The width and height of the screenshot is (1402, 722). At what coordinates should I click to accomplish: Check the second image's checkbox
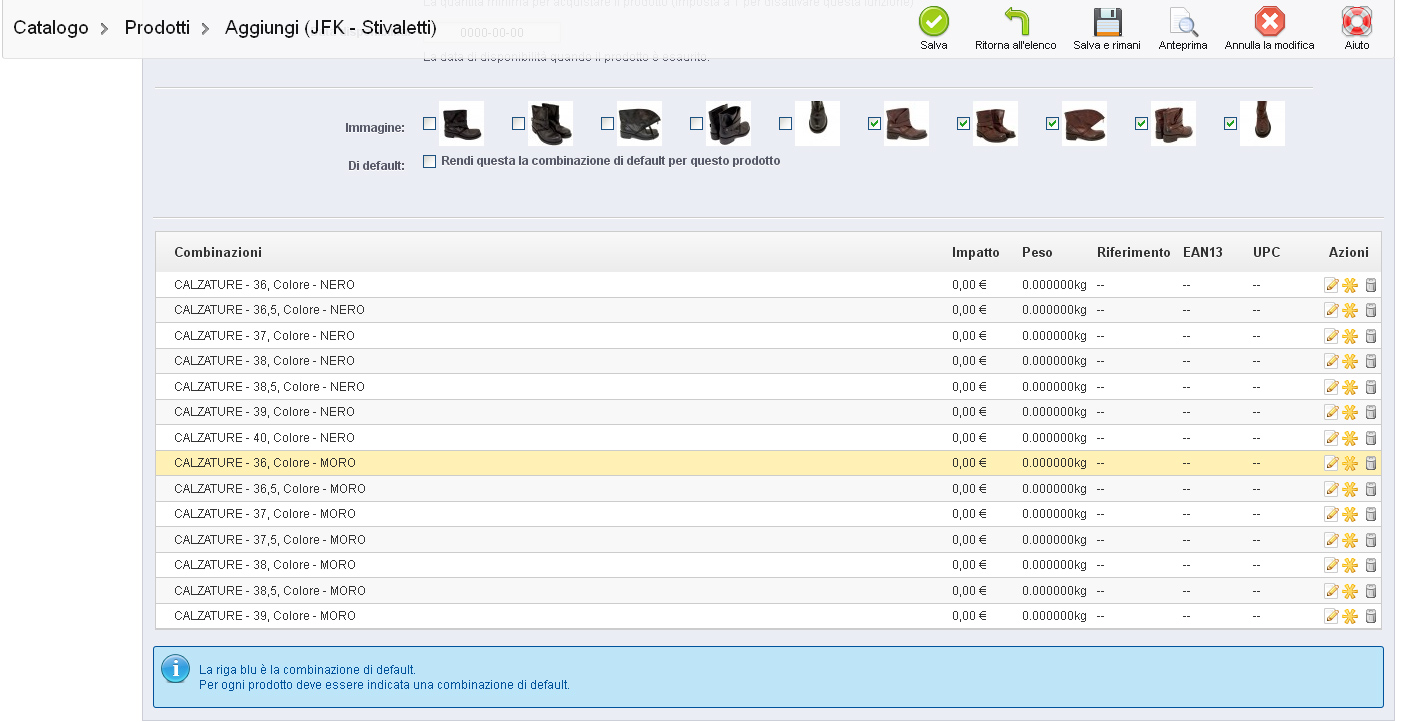(x=518, y=124)
